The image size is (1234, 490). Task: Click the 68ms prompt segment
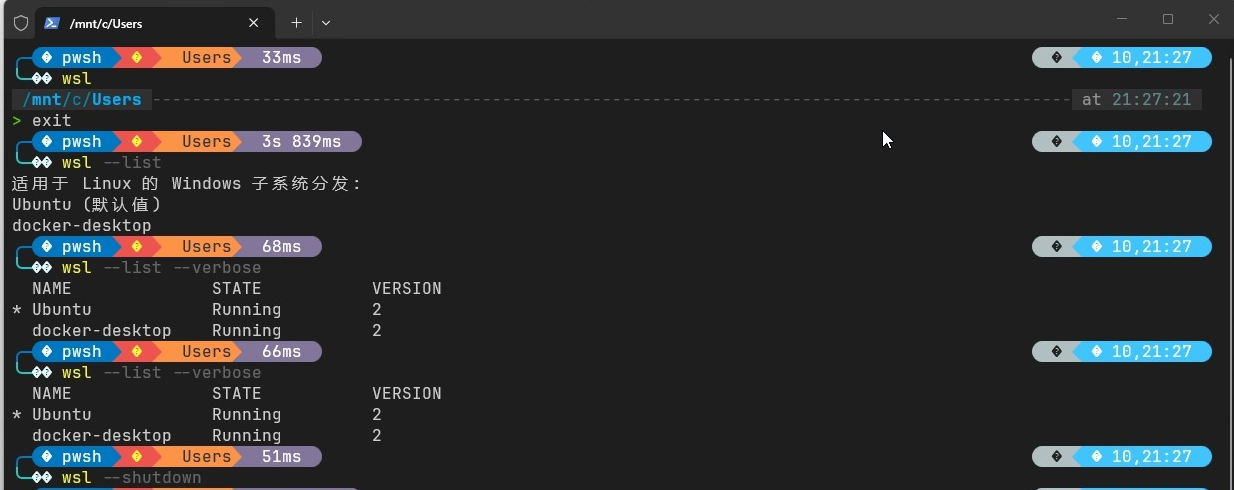point(280,247)
